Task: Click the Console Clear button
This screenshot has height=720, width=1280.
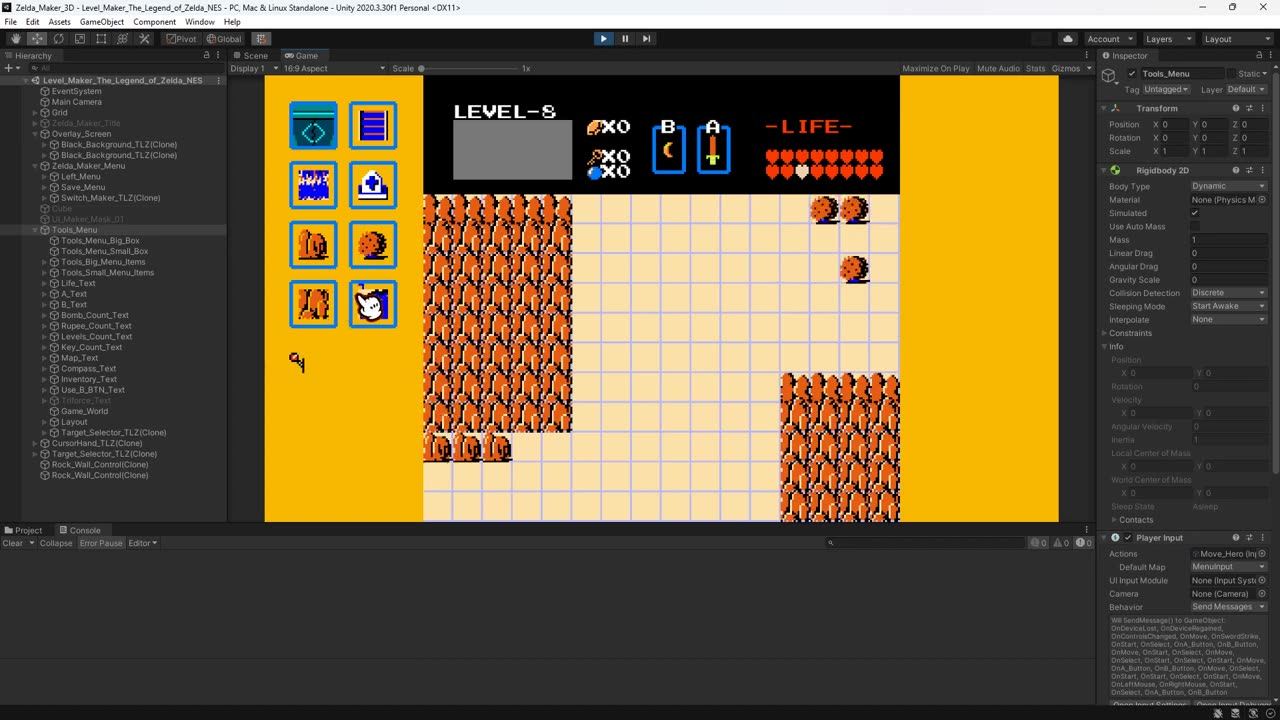Action: 12,543
